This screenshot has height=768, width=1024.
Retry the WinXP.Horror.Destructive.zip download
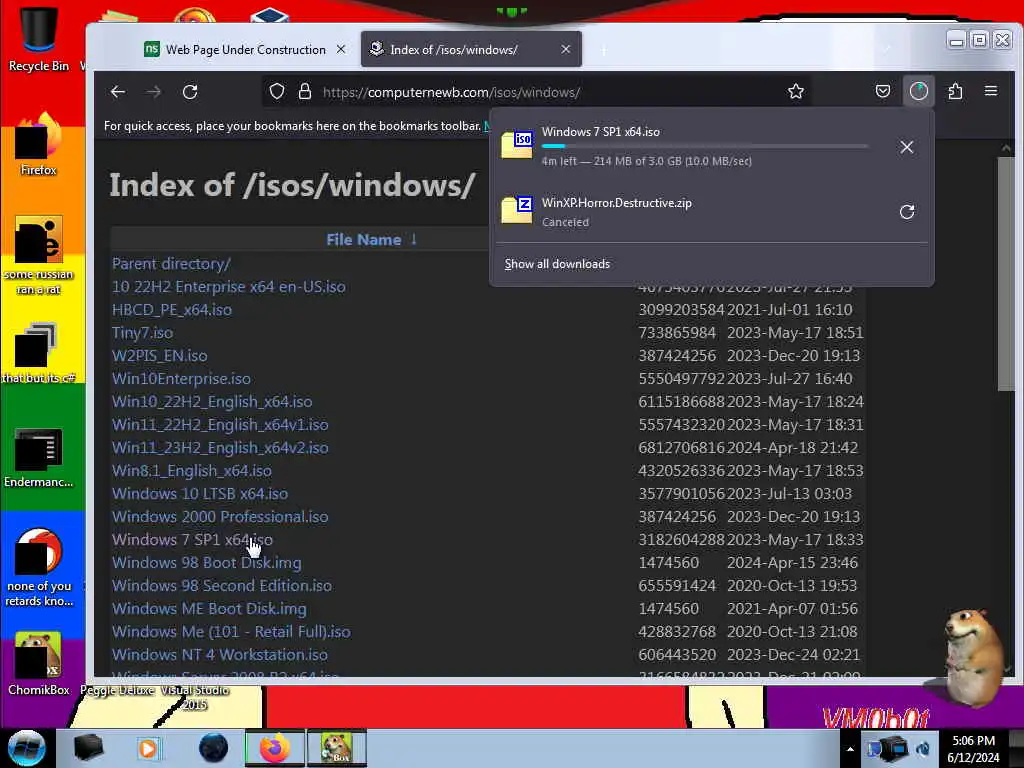coord(906,212)
